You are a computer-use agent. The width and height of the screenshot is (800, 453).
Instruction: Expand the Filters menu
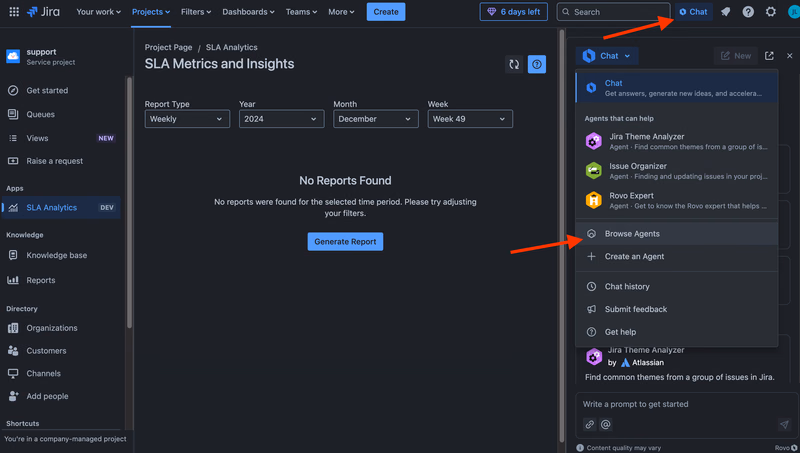(196, 12)
